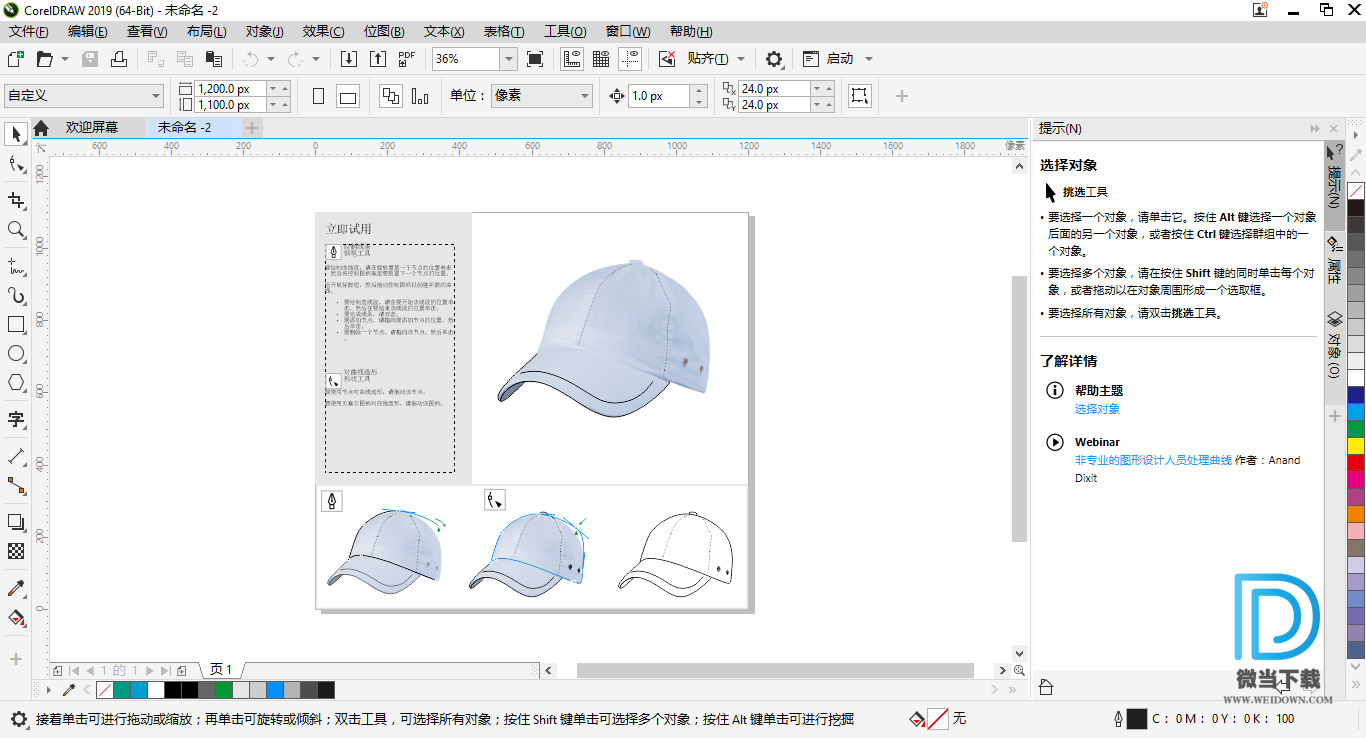Open the Open-file arrow dropdown
Viewport: 1366px width, 738px height.
[x=65, y=59]
